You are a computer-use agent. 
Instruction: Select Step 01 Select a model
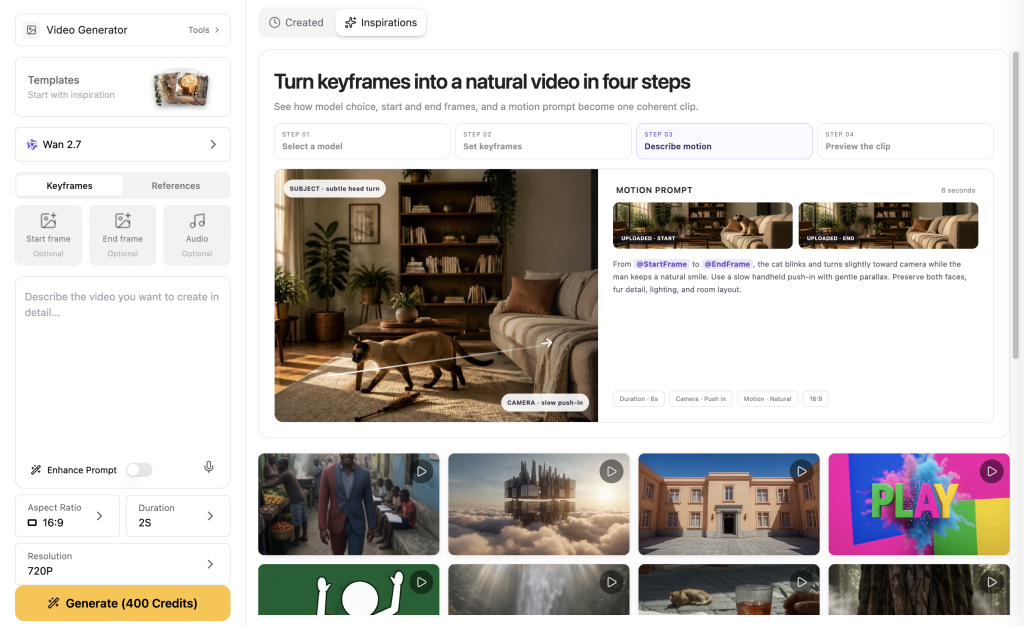click(x=362, y=141)
